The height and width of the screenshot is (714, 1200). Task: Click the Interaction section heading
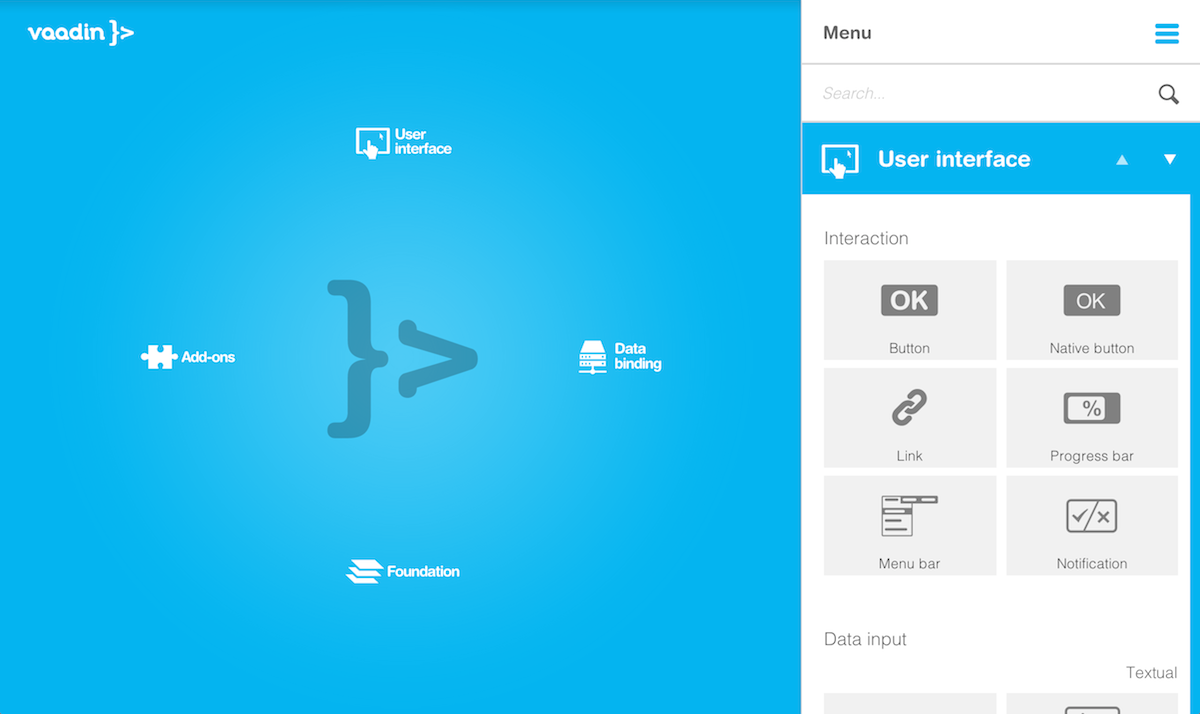click(x=866, y=238)
